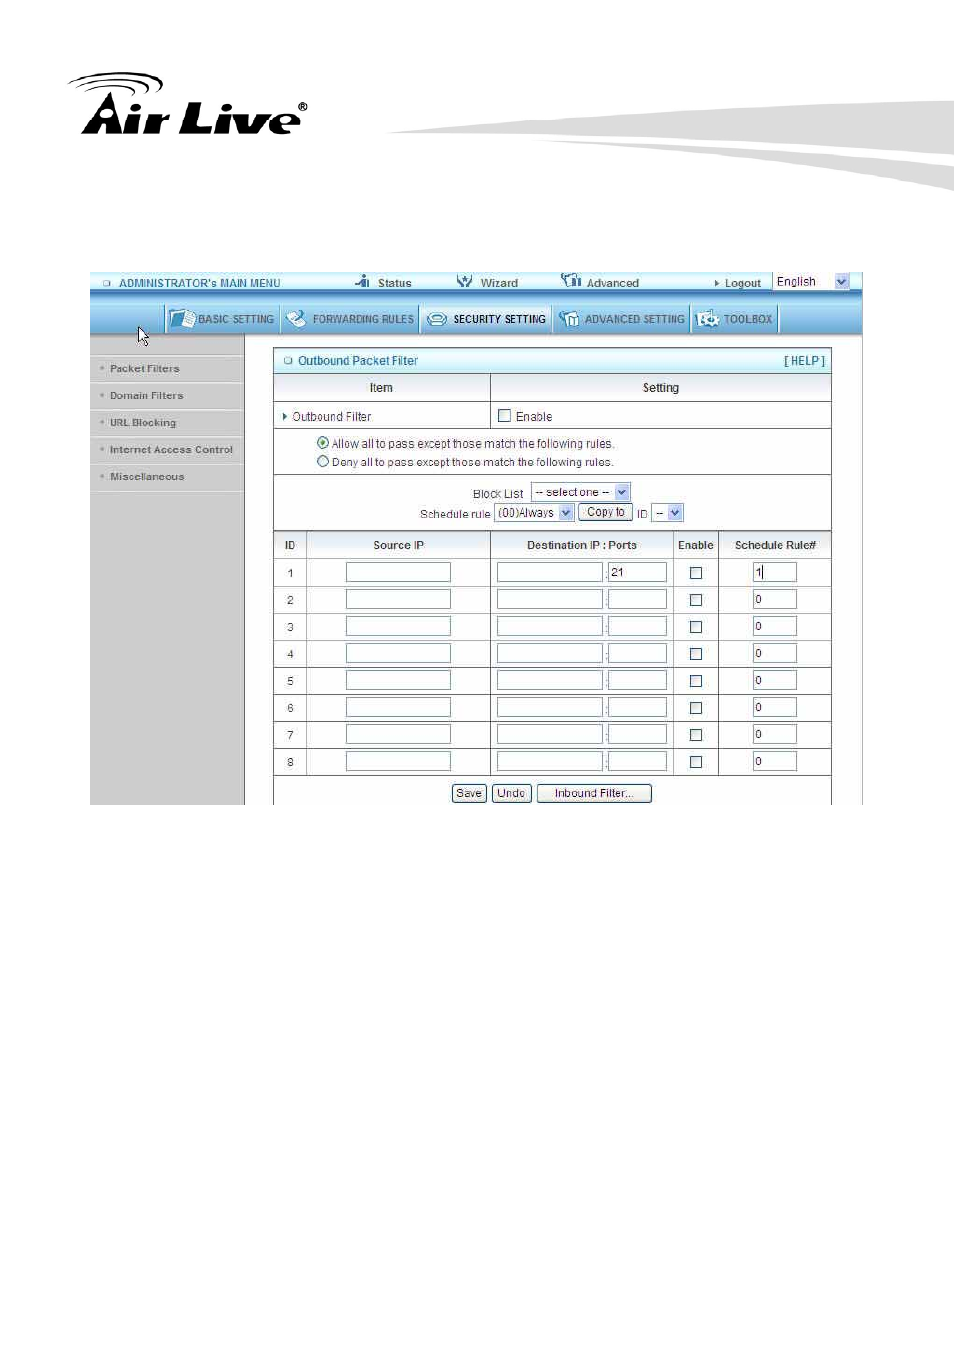Screen dimensions: 954x1350
Task: Open the English language dropdown
Action: click(x=812, y=282)
